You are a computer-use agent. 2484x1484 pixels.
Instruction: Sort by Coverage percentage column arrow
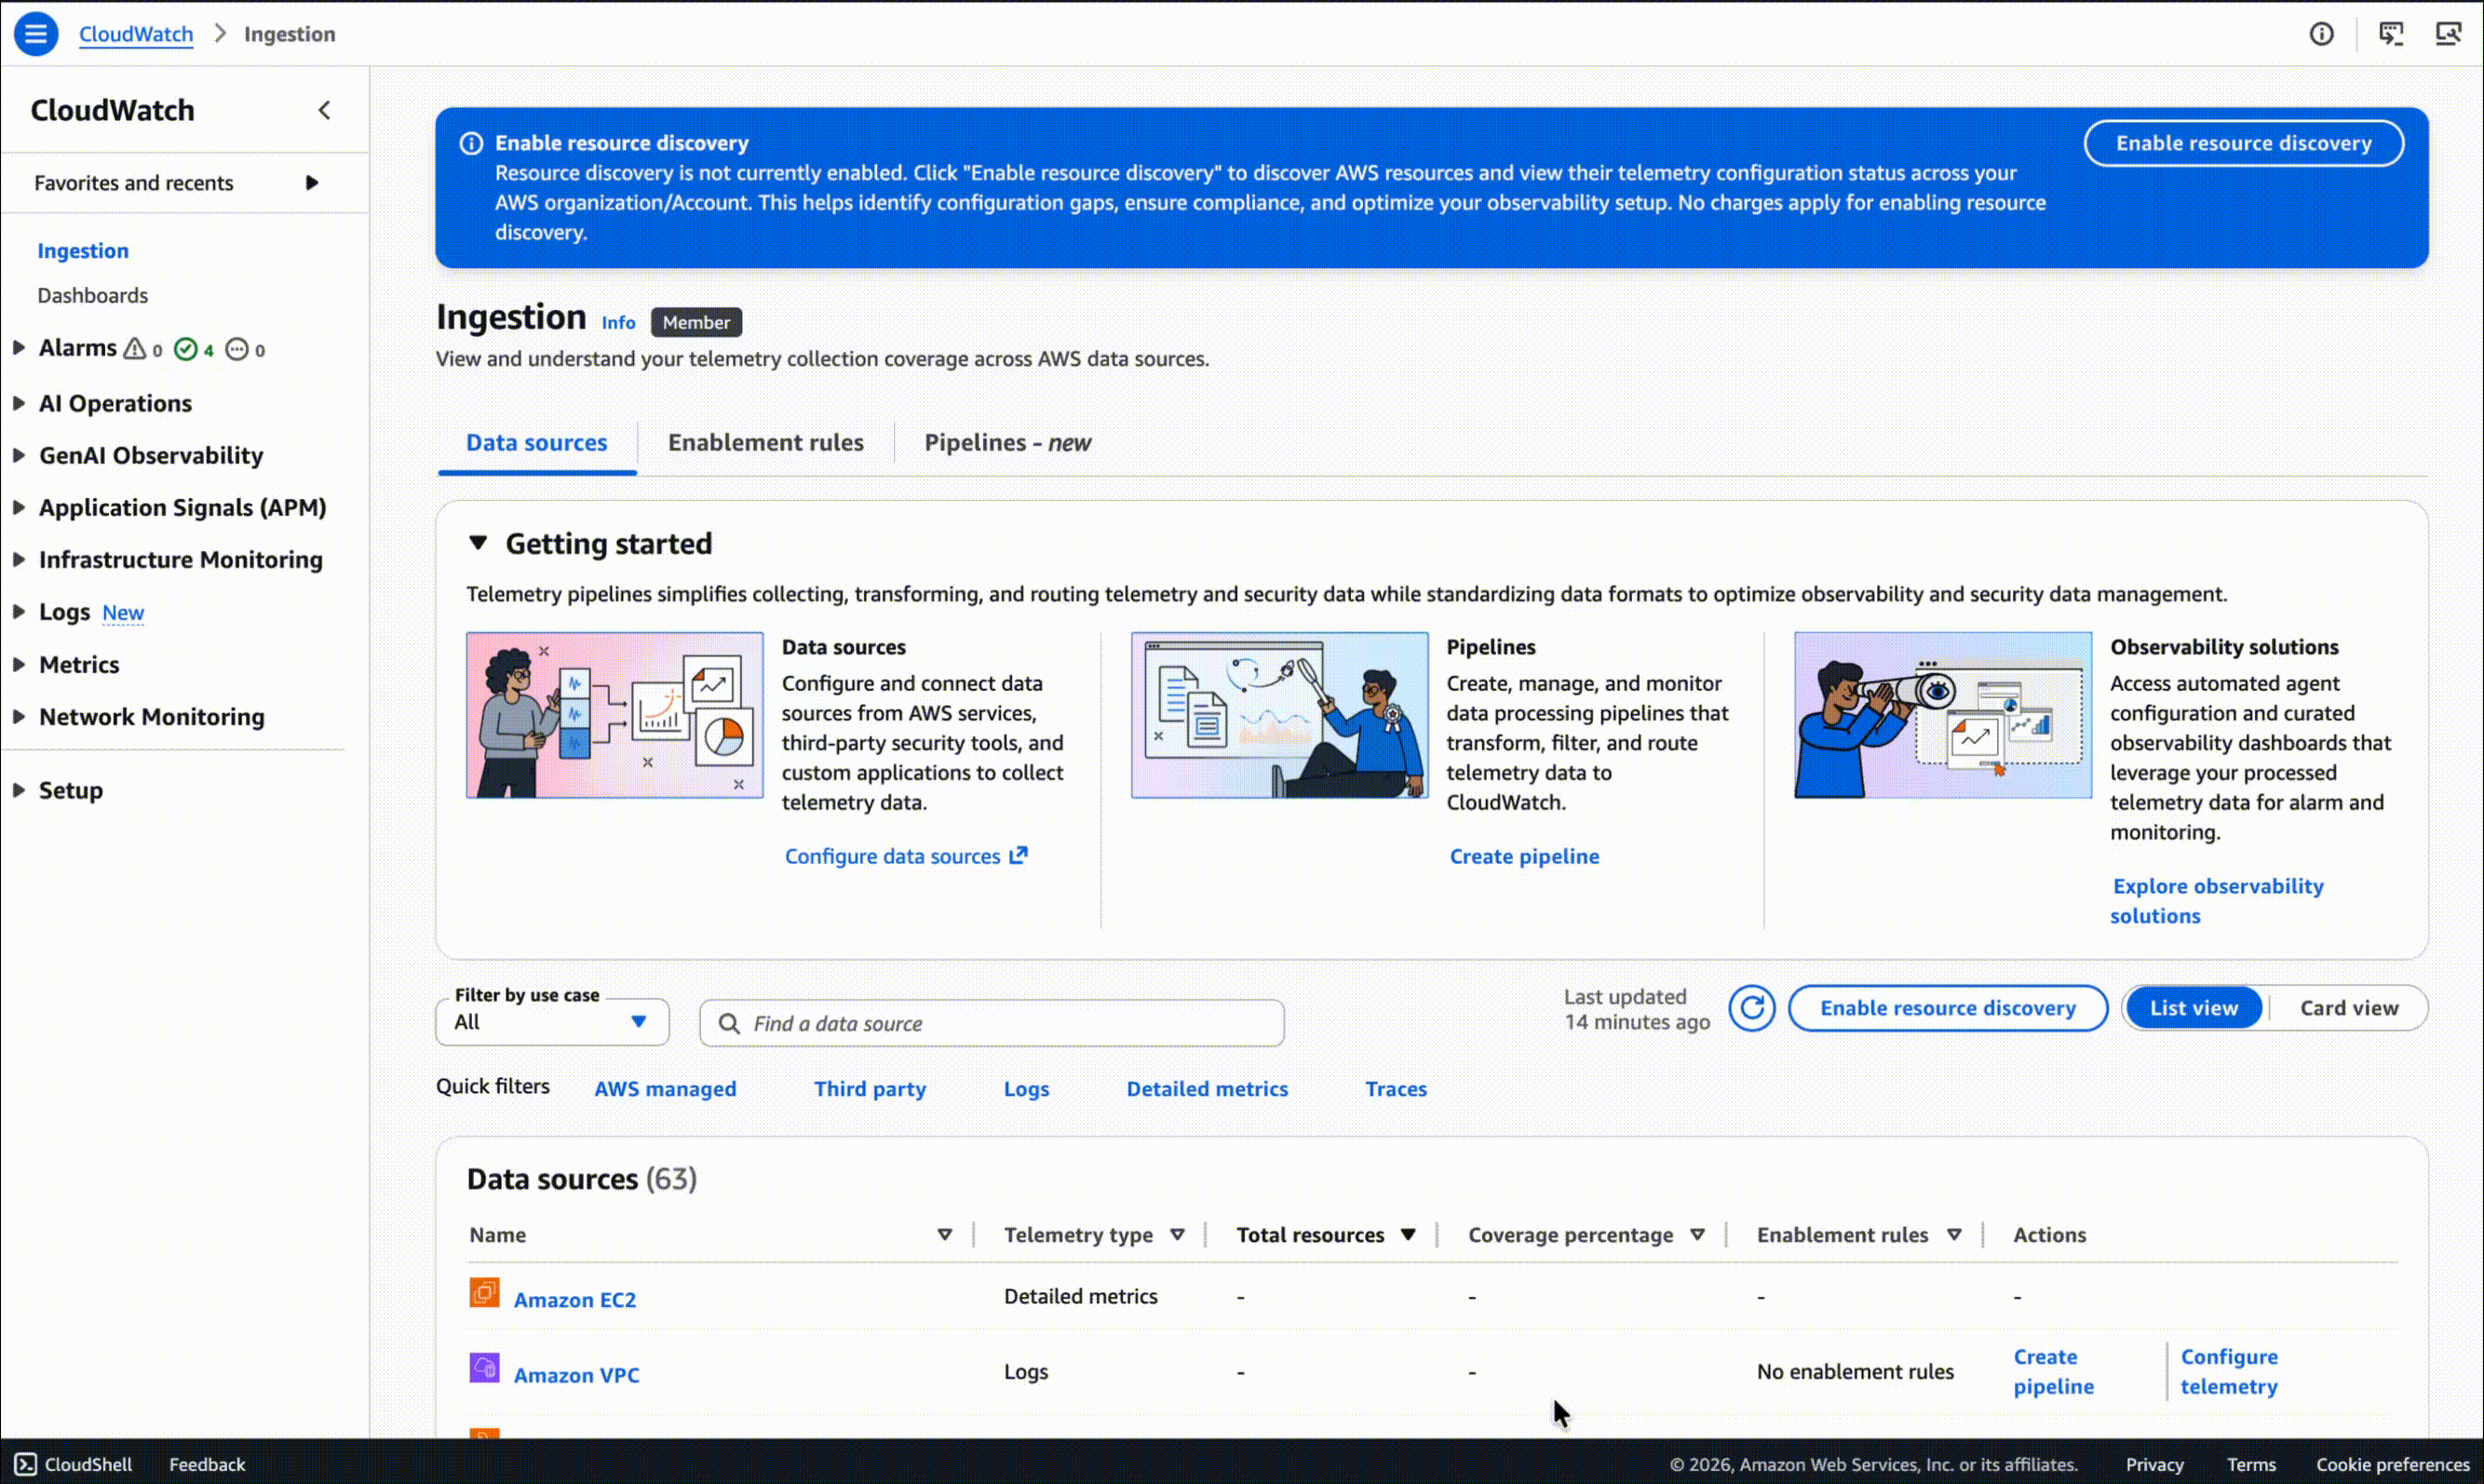pos(1697,1235)
